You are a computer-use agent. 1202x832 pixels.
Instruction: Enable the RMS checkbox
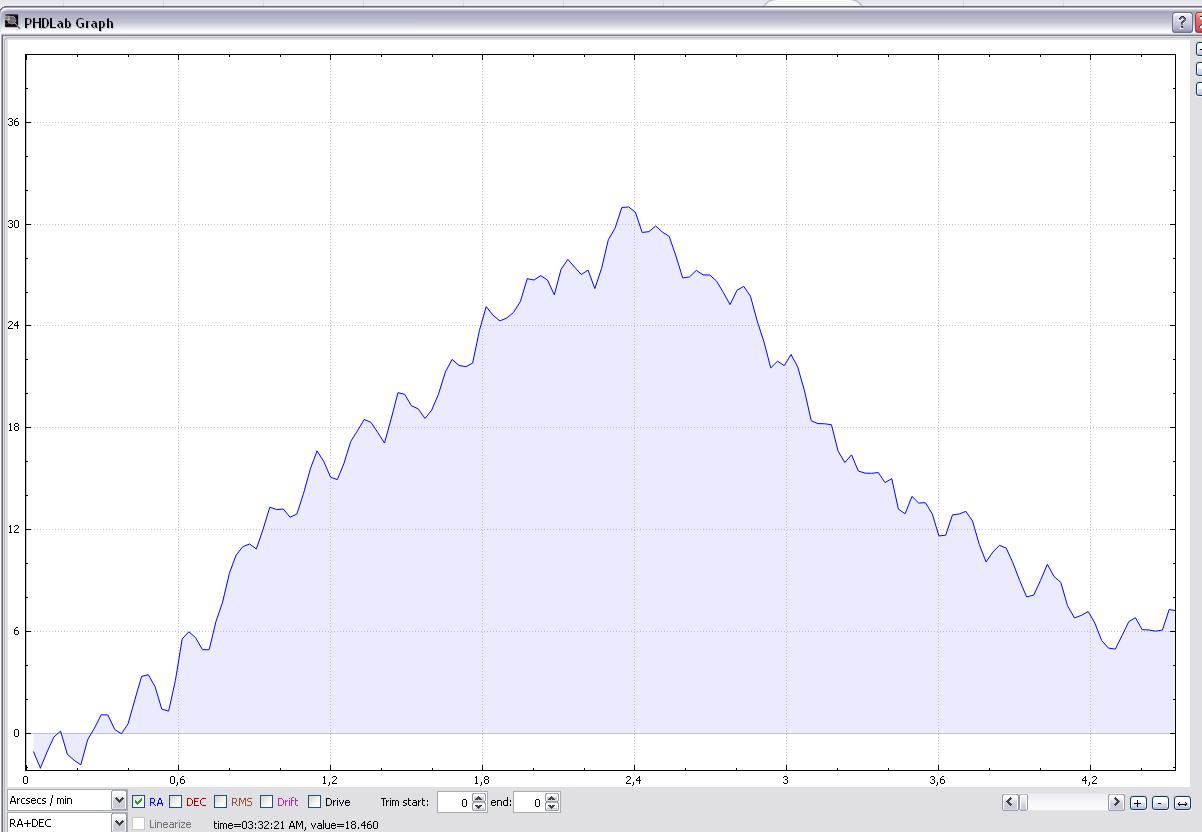click(220, 802)
